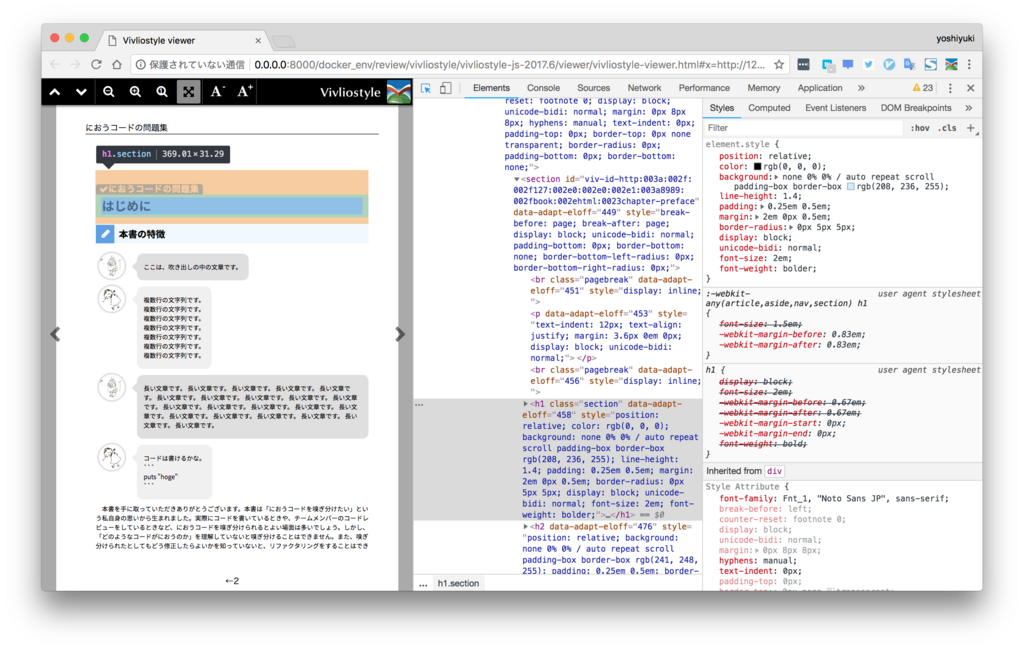Screen dimensions: 1024x650
Task: Switch to the Elements tab
Action: coord(491,88)
